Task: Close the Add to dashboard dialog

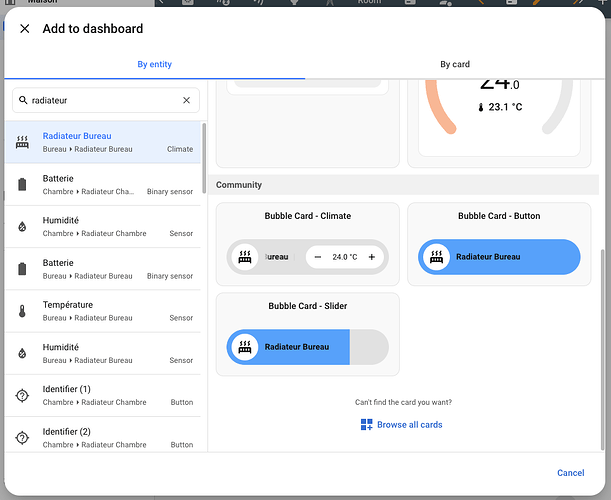Action: tap(25, 28)
